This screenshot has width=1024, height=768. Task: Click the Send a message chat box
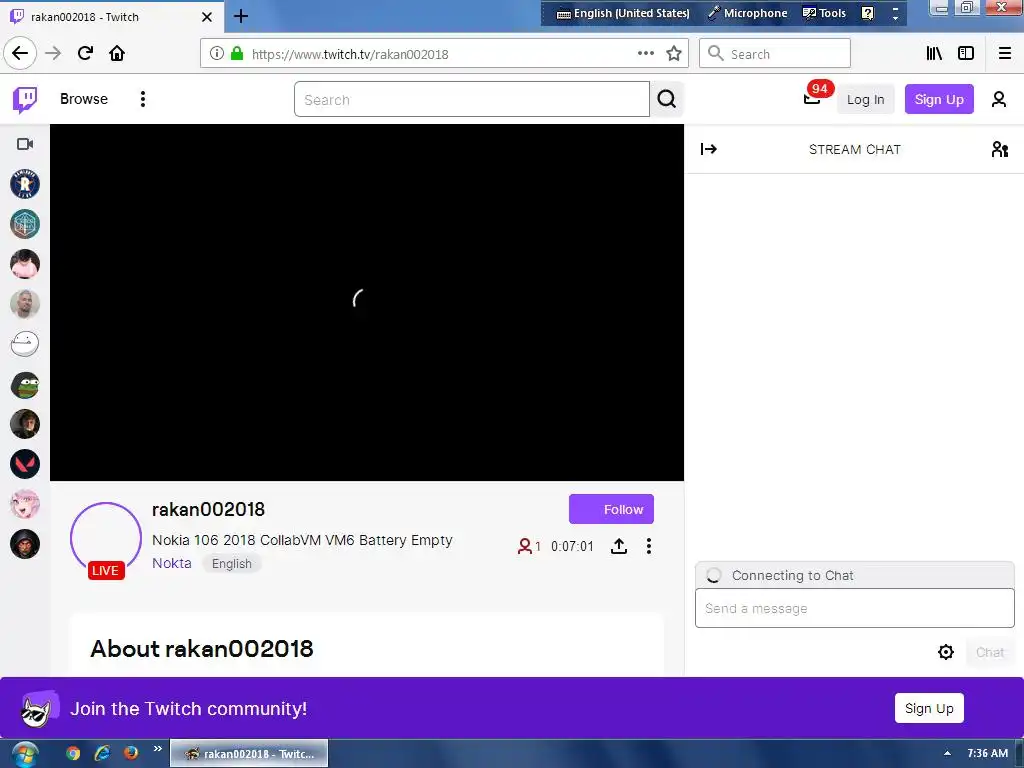coord(854,608)
